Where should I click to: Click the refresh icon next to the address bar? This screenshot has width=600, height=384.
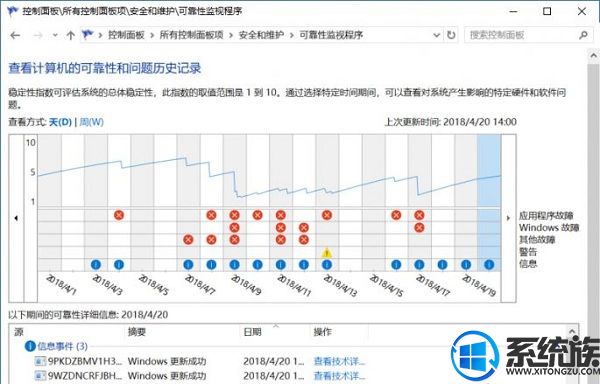451,35
